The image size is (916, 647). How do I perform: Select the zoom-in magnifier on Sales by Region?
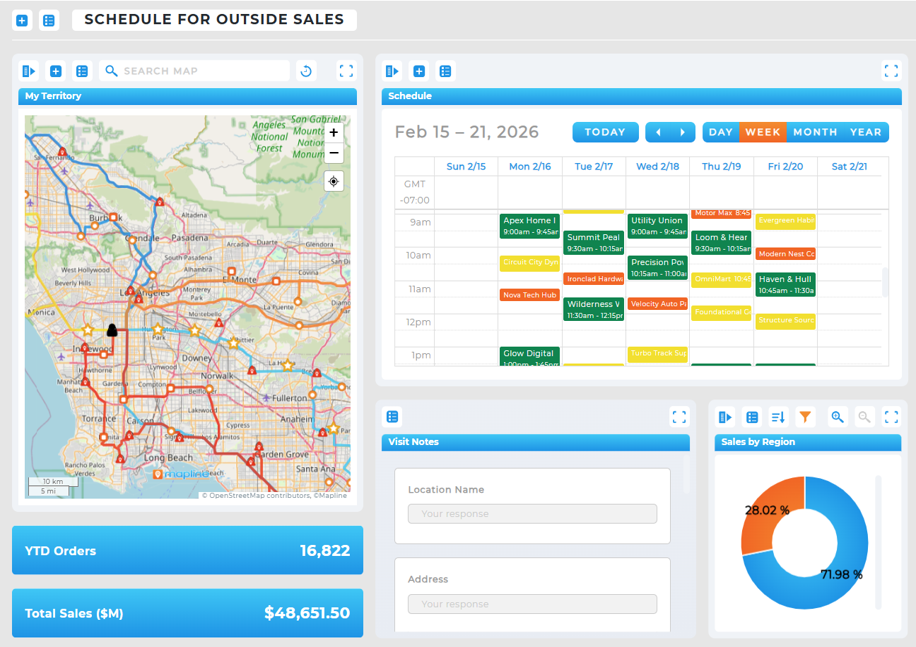coord(837,417)
